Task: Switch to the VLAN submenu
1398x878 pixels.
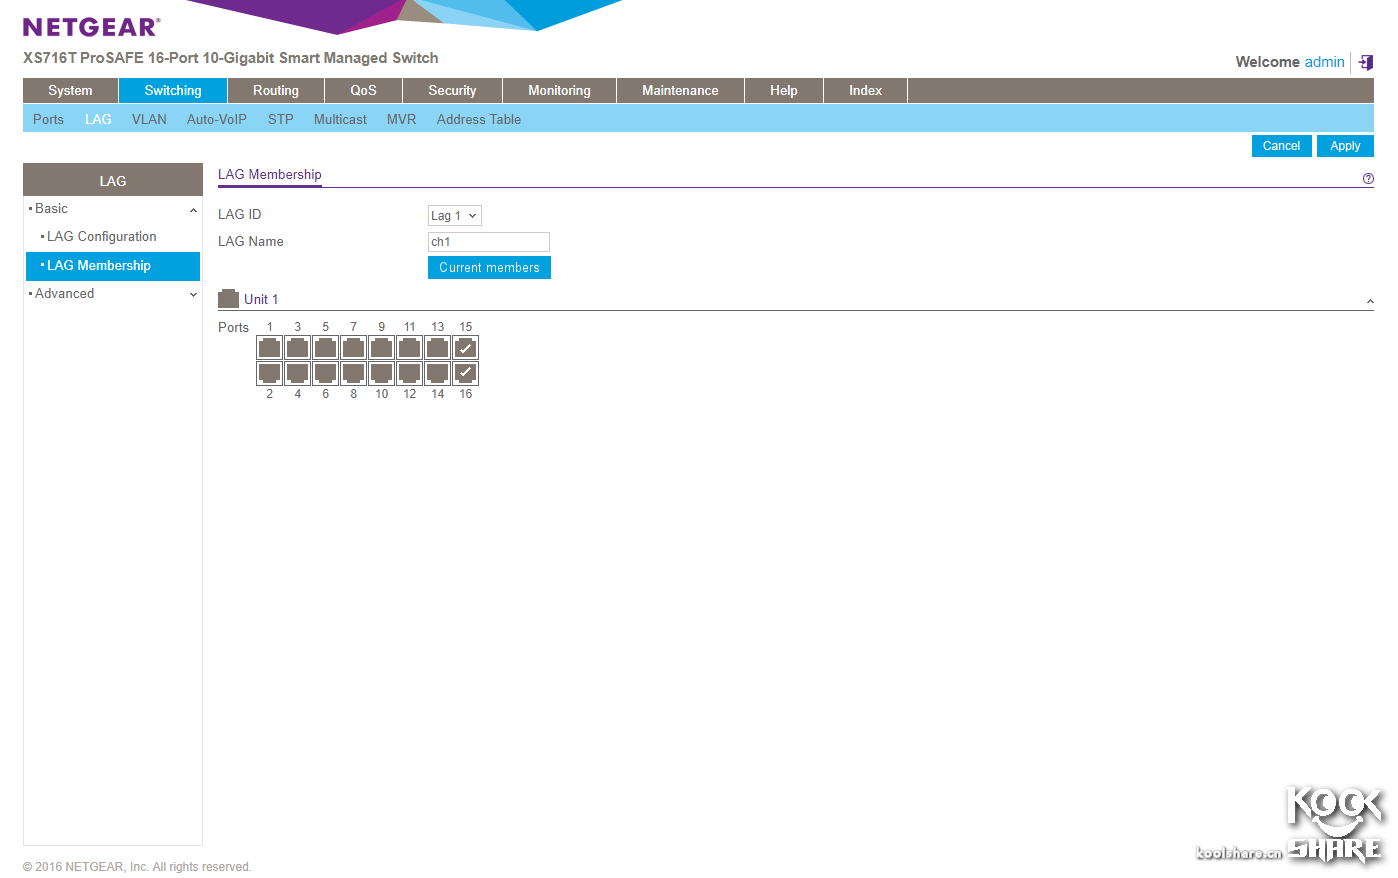Action: pyautogui.click(x=149, y=119)
